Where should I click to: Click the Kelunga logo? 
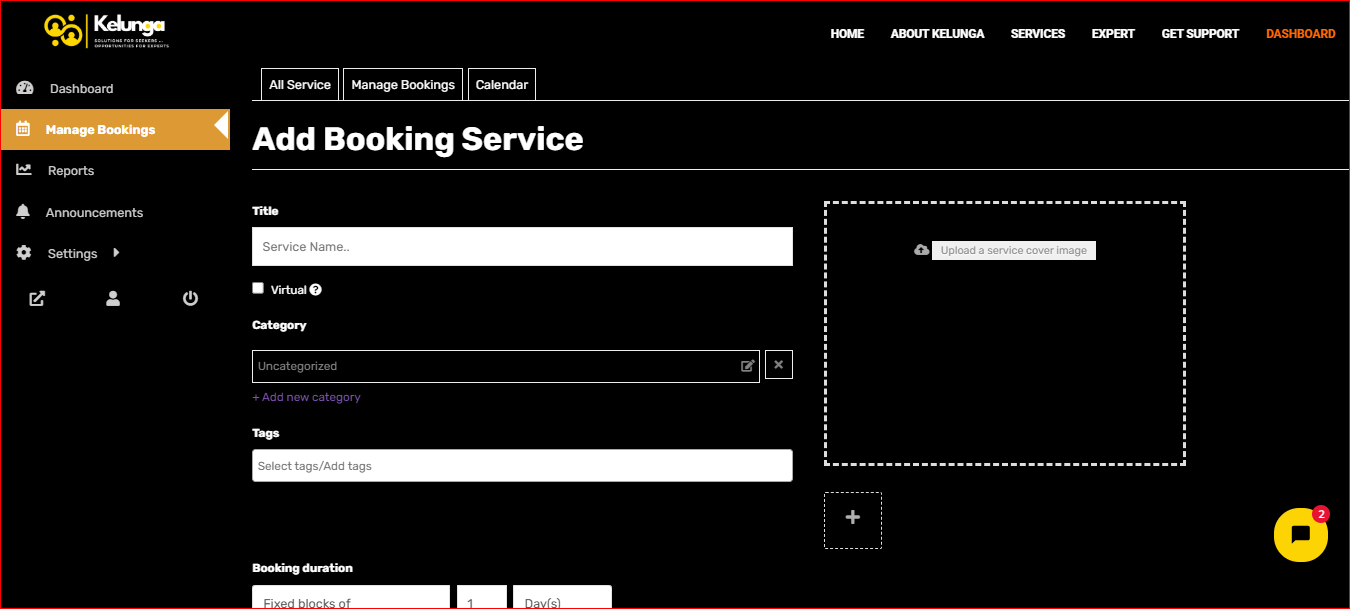(105, 30)
